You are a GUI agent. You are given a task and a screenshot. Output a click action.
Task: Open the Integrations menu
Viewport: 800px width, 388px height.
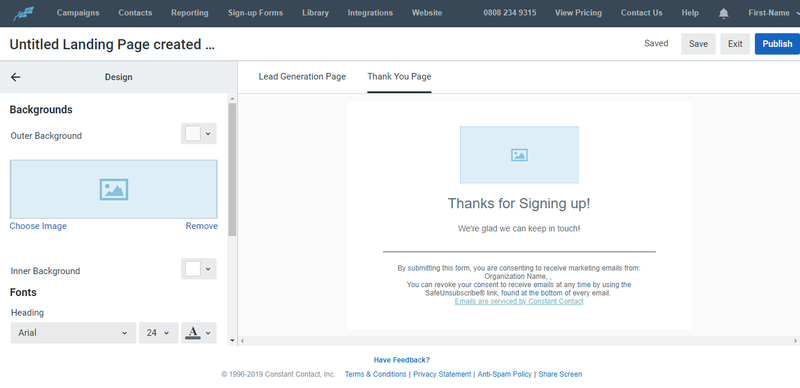[370, 13]
